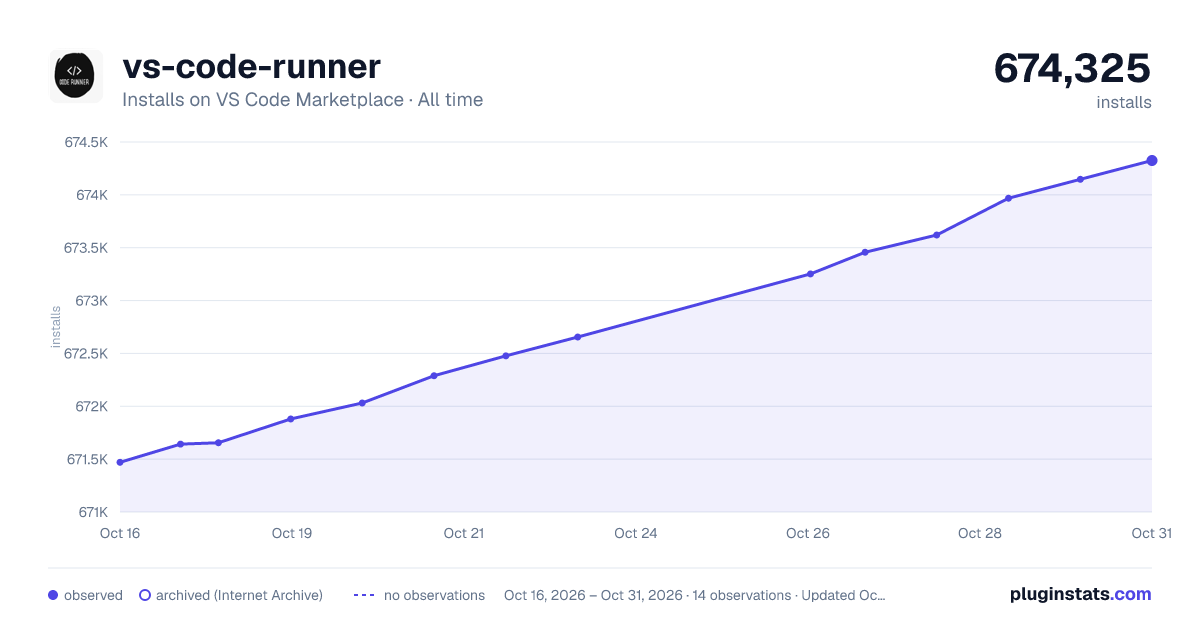Select the first data point at Oct 16
Image resolution: width=1200 pixels, height=630 pixels.
pyautogui.click(x=120, y=462)
